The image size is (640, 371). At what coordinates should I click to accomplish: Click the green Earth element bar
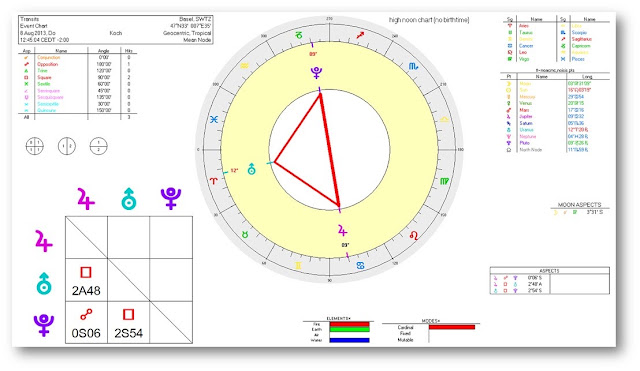[x=349, y=329]
